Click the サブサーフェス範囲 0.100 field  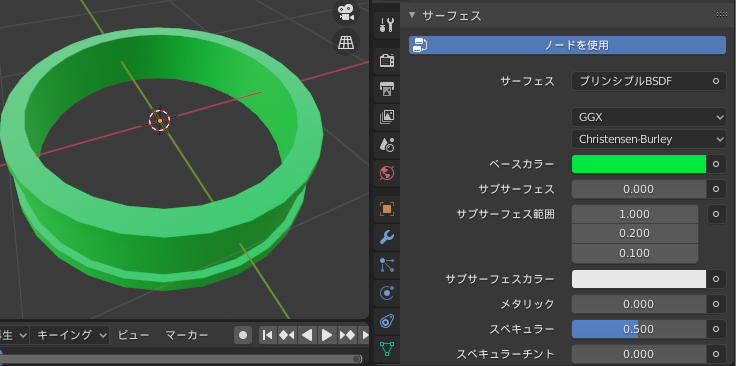click(x=635, y=253)
